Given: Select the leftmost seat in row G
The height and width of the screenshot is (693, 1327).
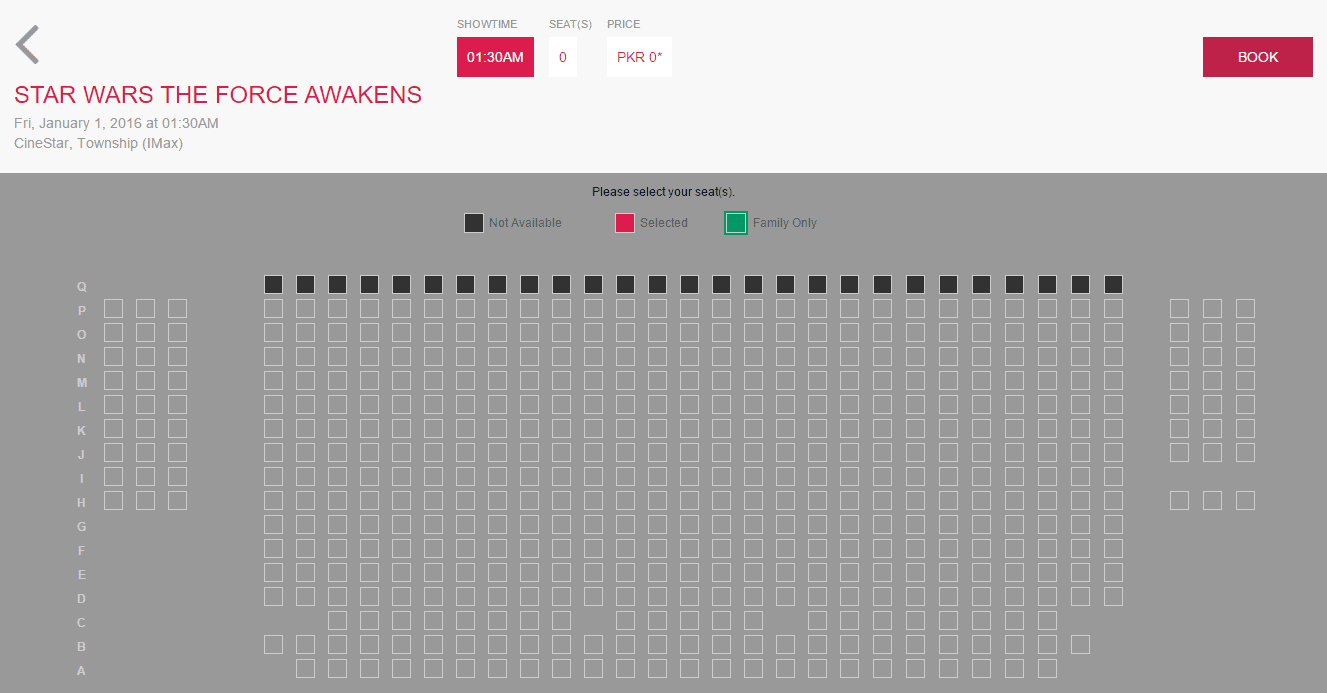Looking at the screenshot, I should (x=273, y=524).
